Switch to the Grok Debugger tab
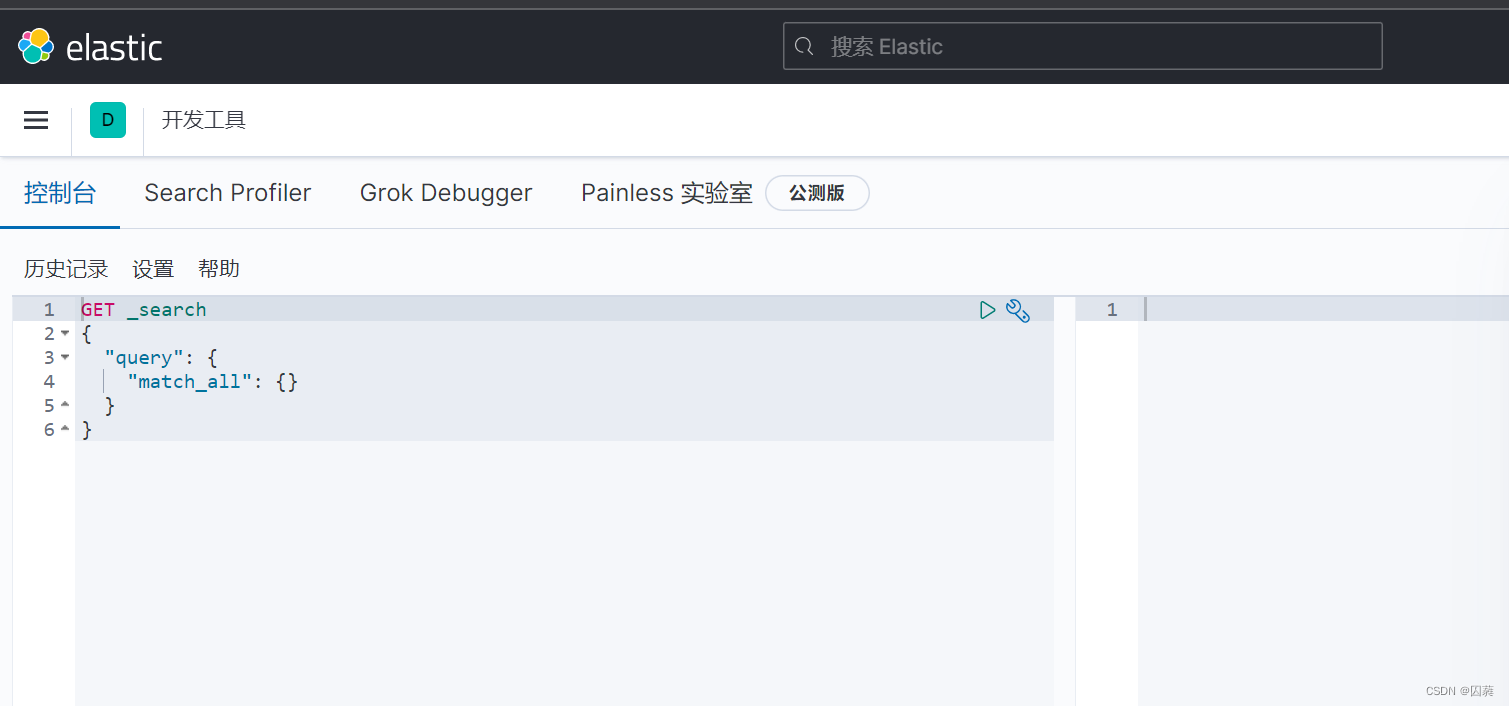 446,193
